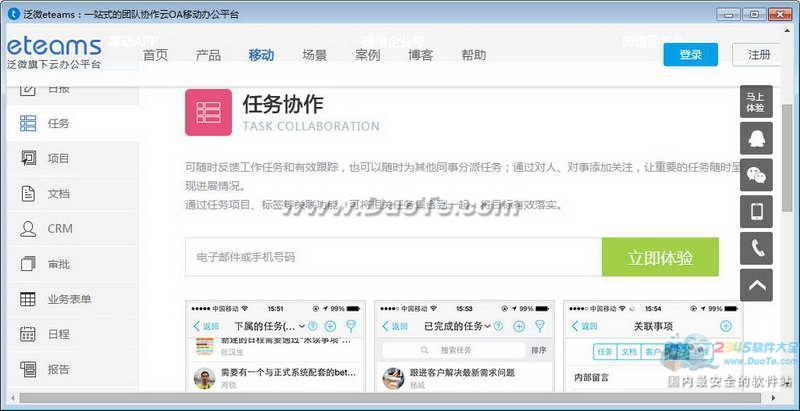Select the 文档 tab in 关联事项 screen

(628, 351)
